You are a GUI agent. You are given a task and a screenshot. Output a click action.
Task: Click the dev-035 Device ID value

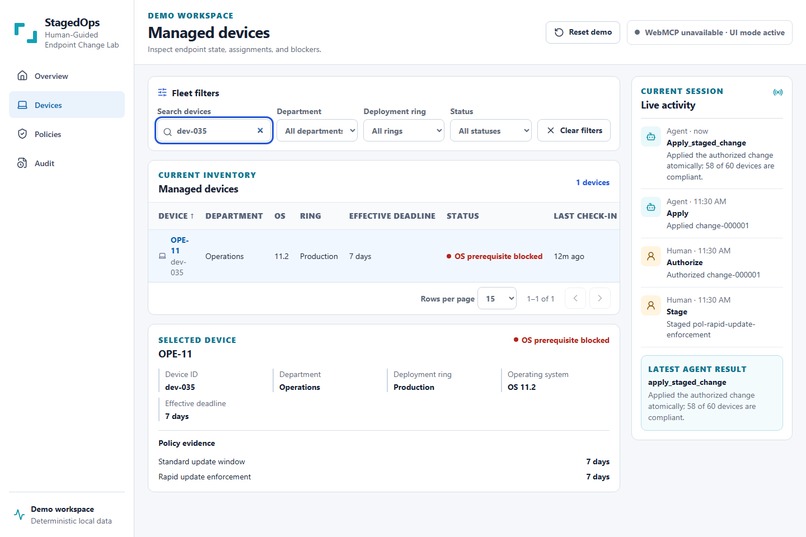(180, 387)
